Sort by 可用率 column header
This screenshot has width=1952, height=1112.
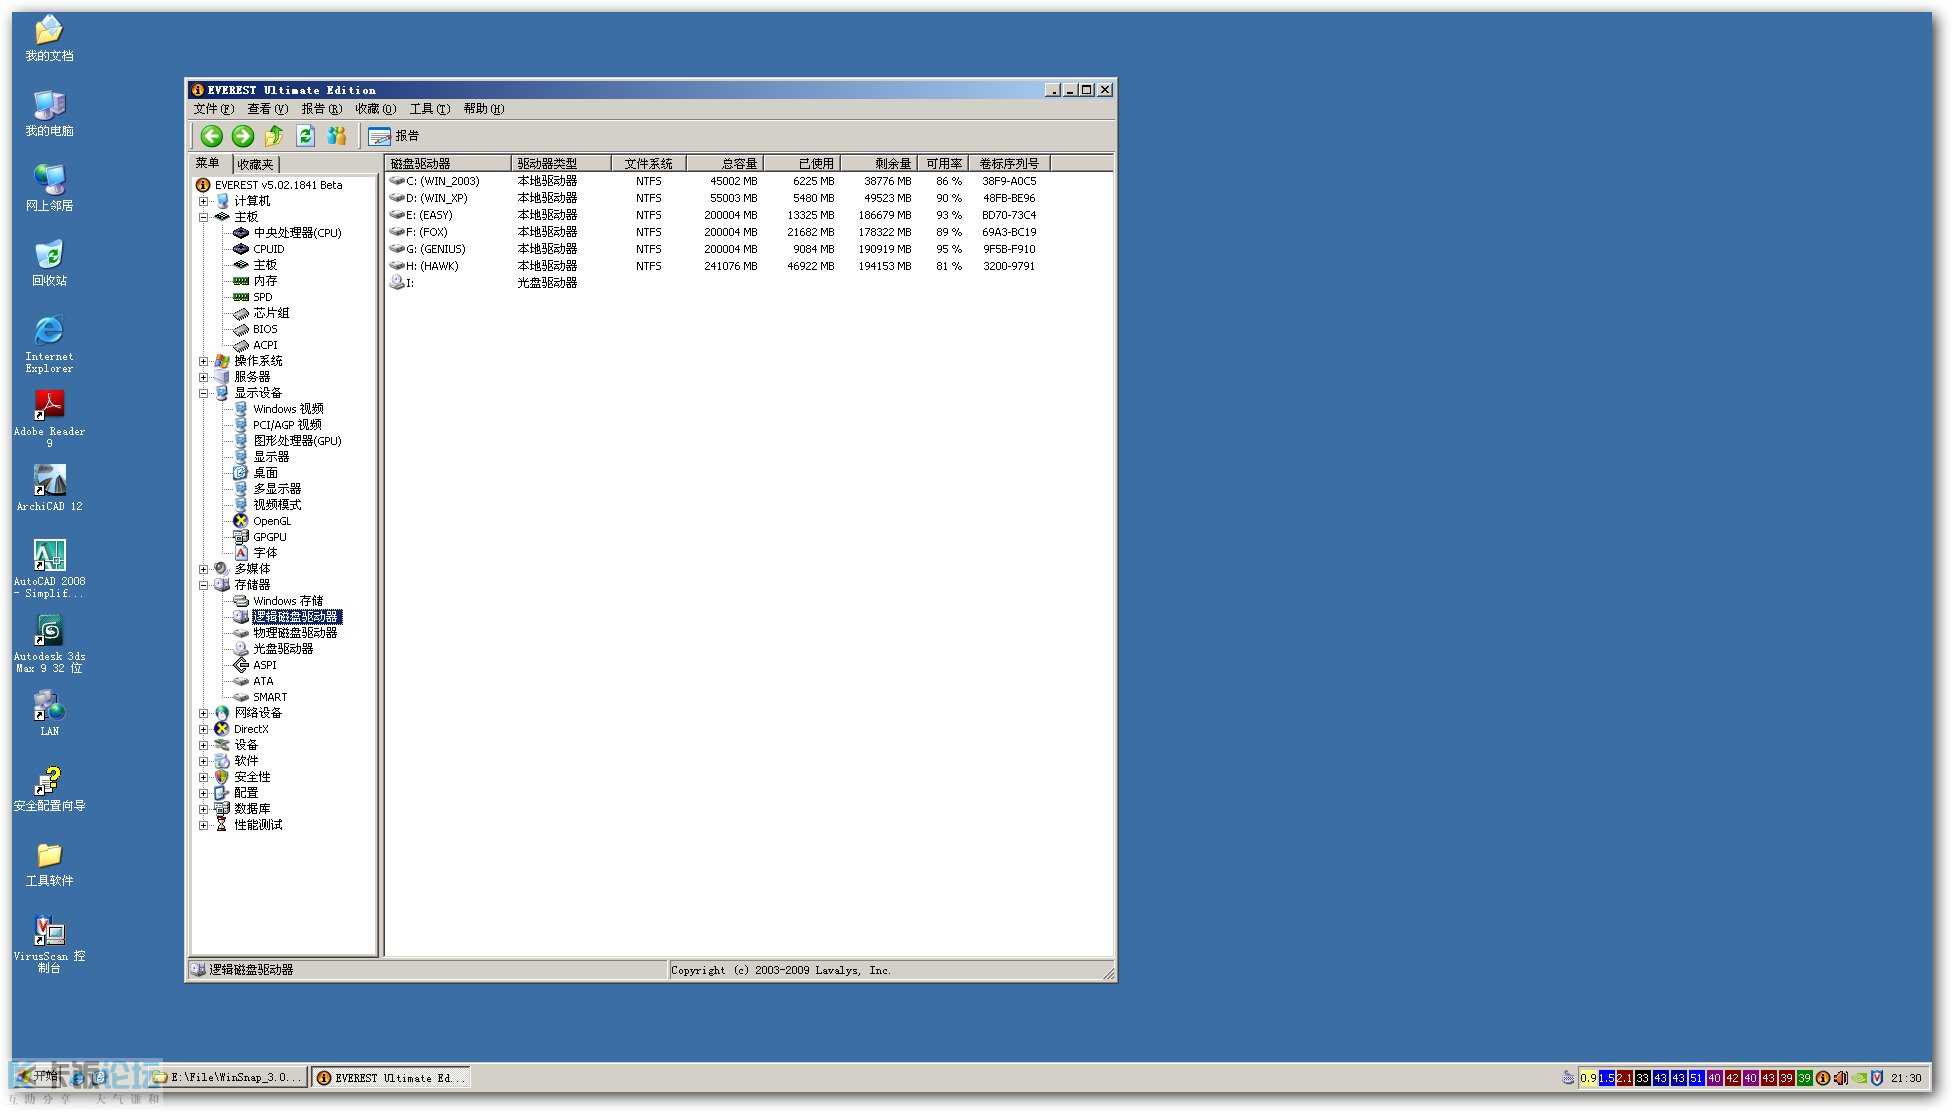[943, 163]
